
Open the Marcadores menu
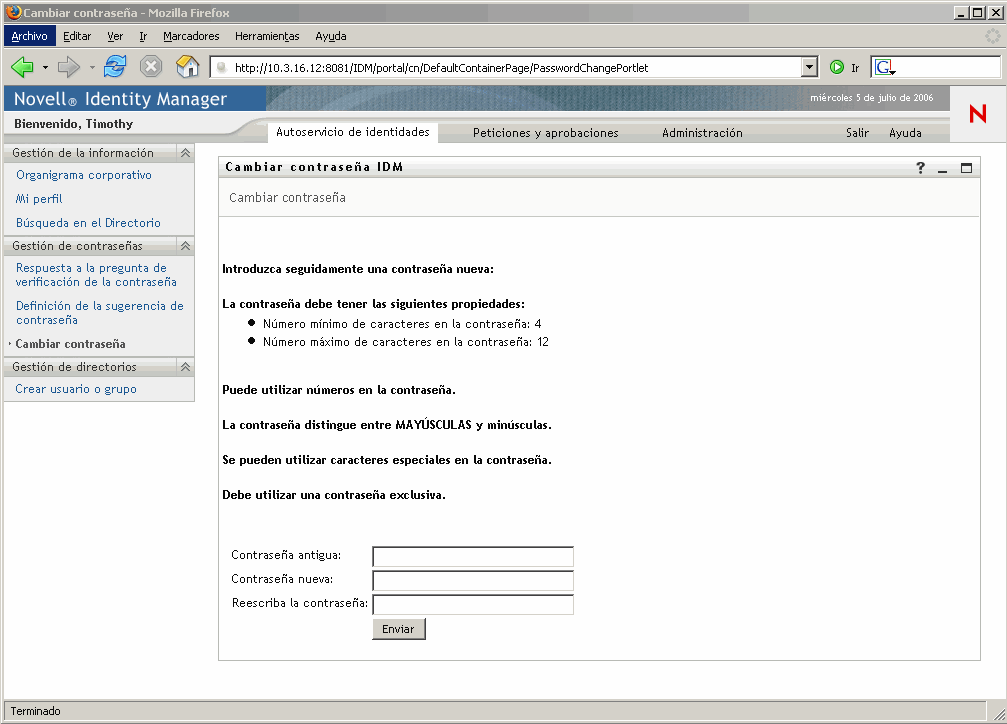click(x=191, y=36)
